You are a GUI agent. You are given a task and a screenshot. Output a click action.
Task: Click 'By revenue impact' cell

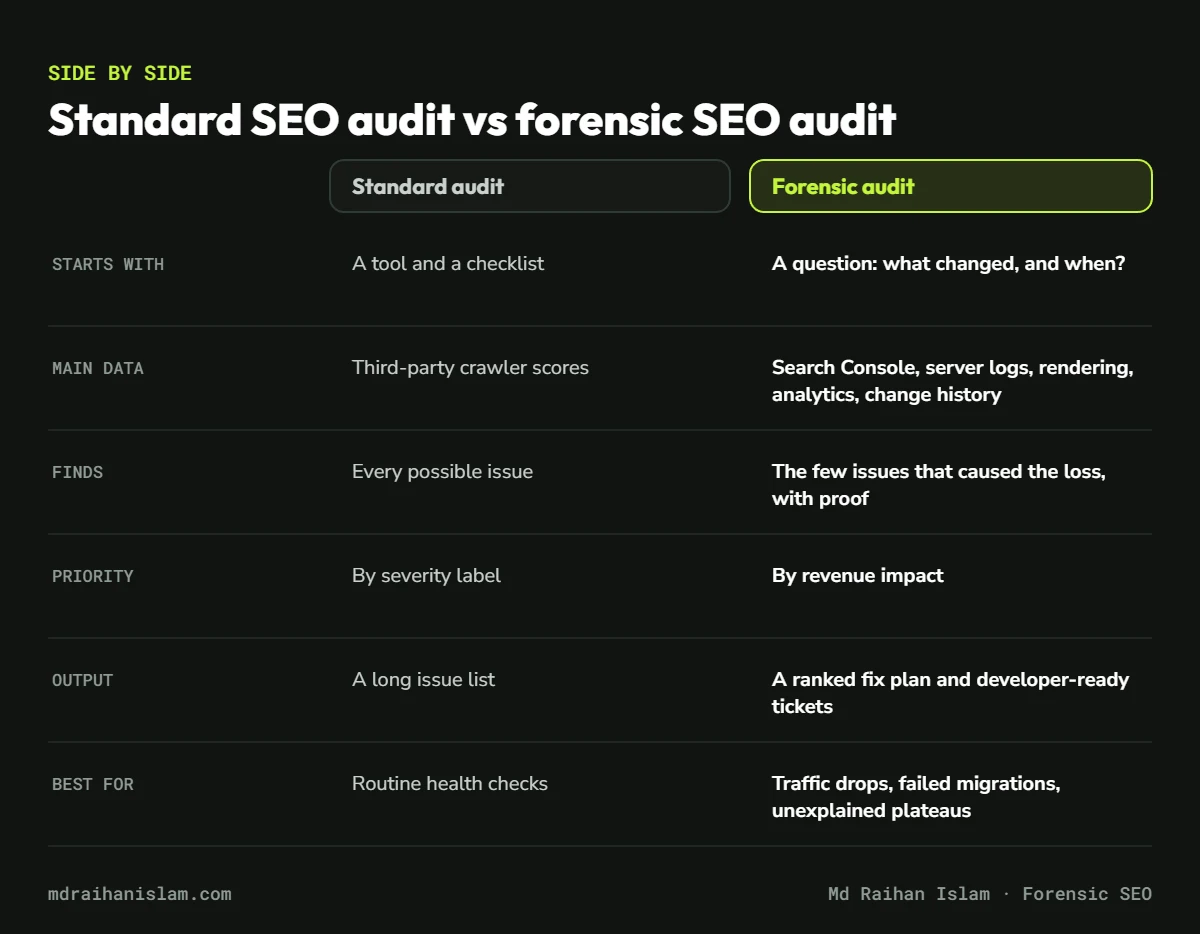[858, 576]
